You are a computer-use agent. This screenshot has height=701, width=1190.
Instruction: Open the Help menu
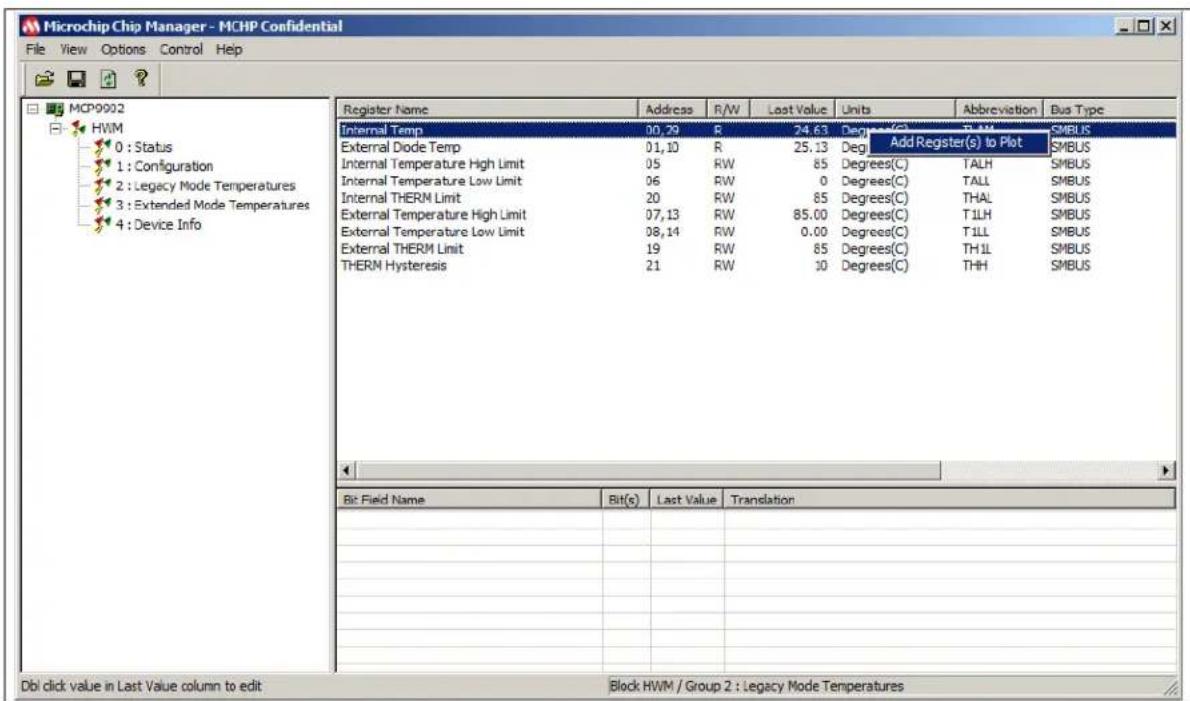pyautogui.click(x=228, y=49)
